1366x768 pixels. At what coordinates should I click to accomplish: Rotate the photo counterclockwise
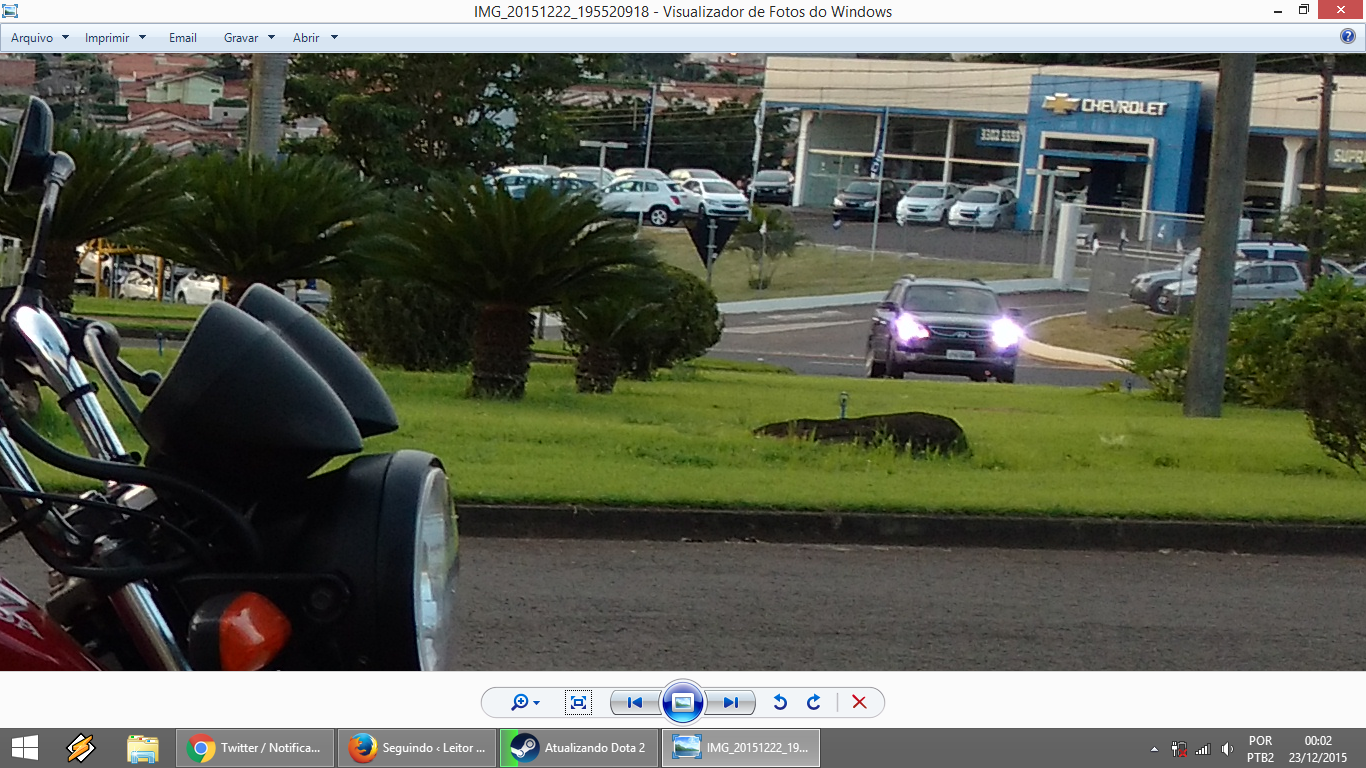780,702
